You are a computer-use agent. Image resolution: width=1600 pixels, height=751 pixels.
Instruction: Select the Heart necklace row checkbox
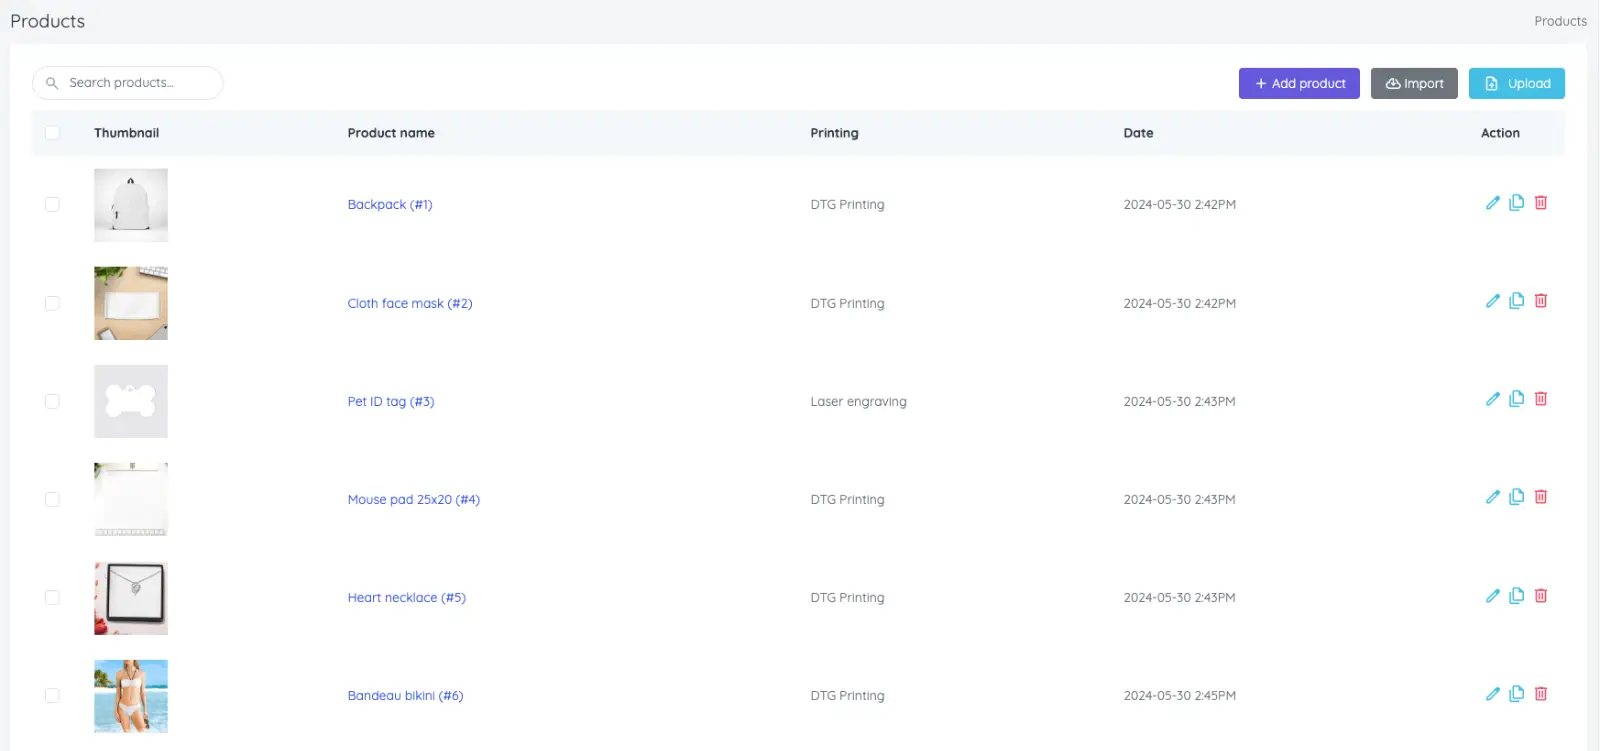[x=52, y=597]
